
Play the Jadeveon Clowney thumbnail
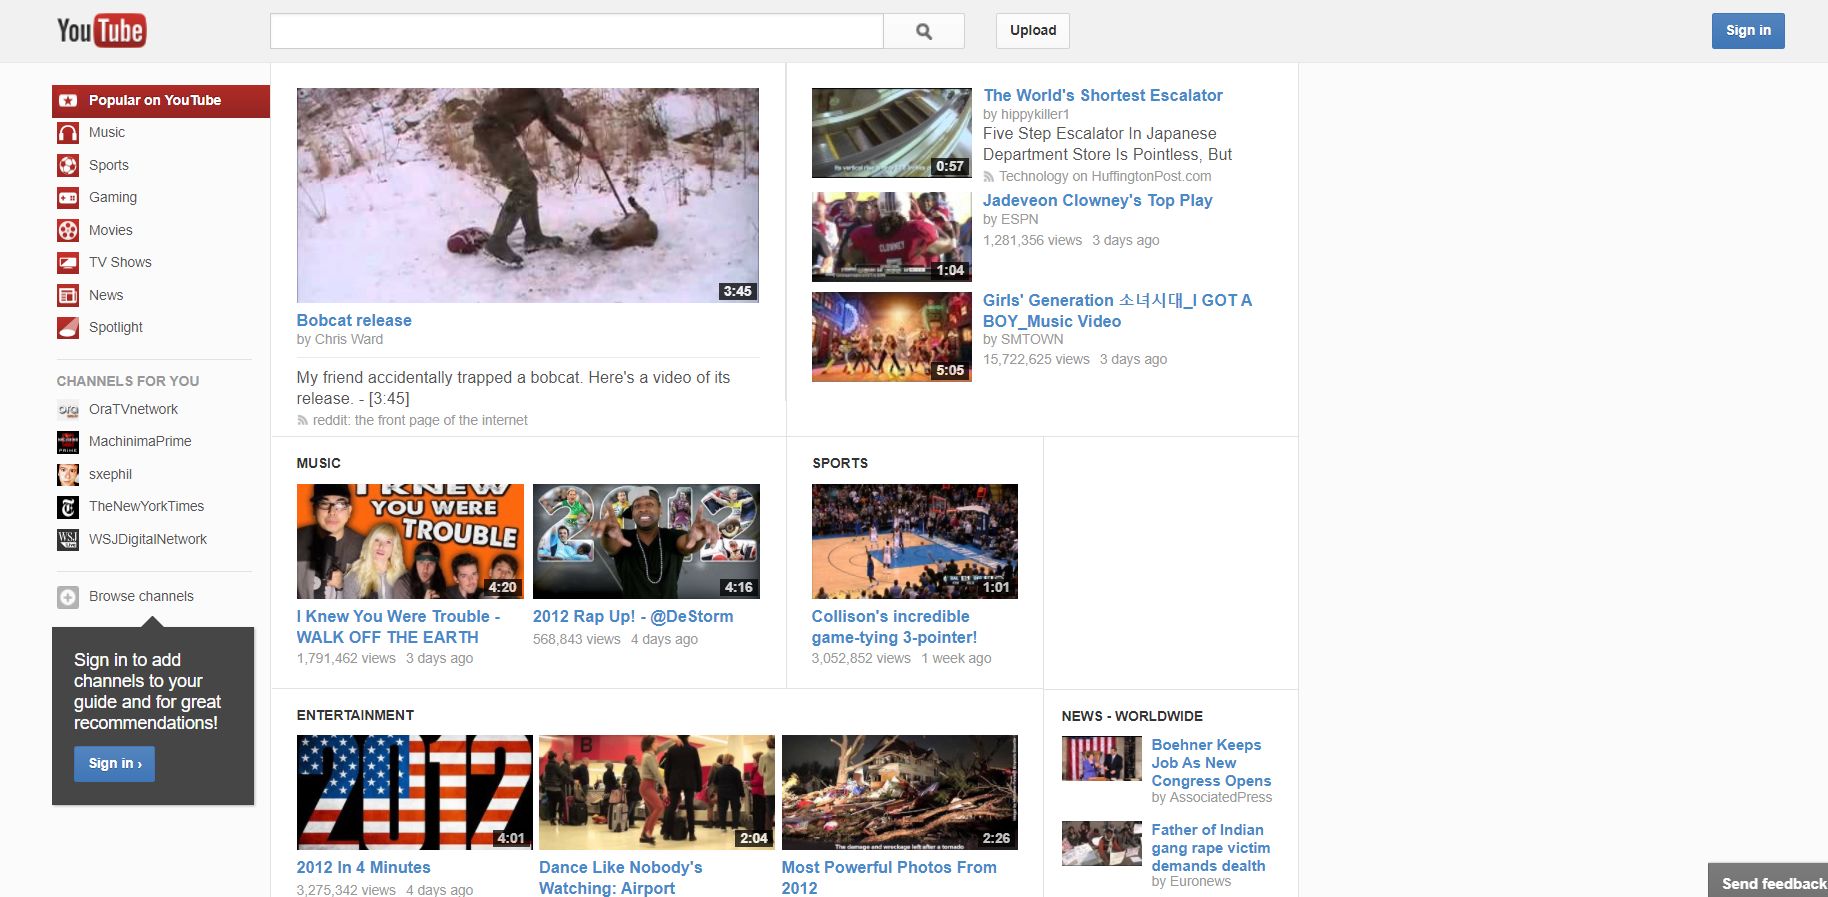pyautogui.click(x=892, y=237)
